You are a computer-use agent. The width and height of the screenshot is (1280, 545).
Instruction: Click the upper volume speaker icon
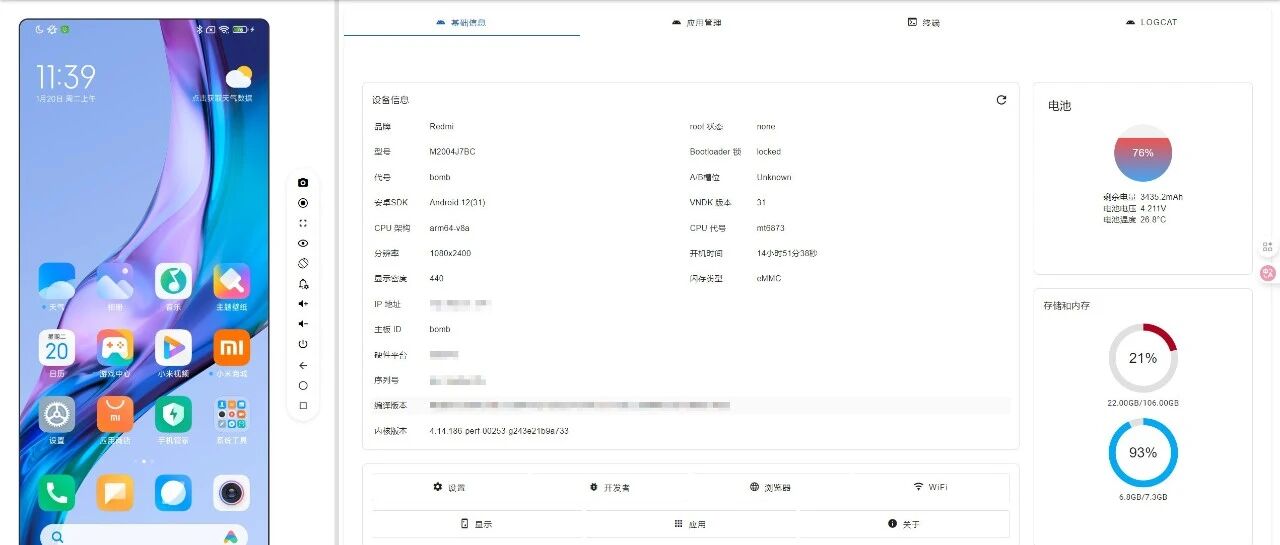pyautogui.click(x=303, y=304)
